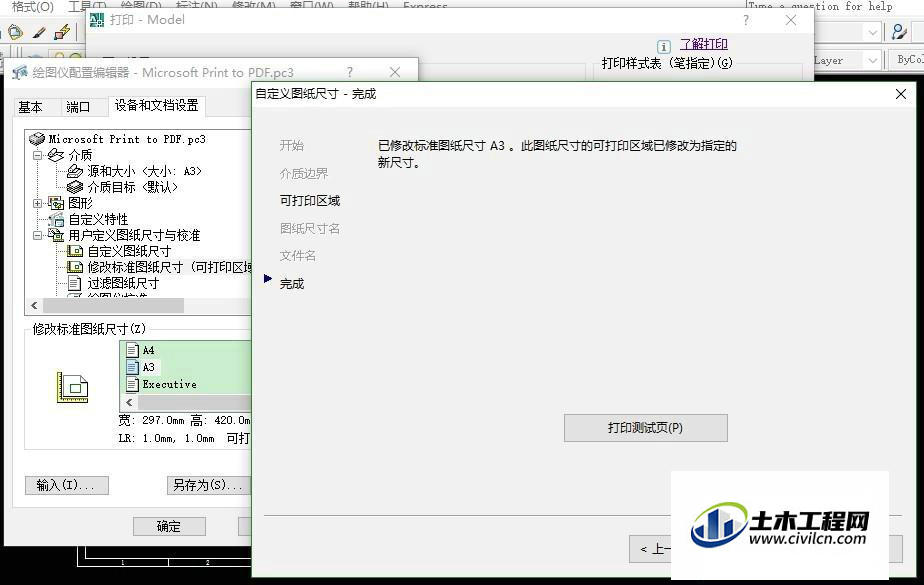This screenshot has width=924, height=585.
Task: Click the icon beside 介质目标
Action: [75, 187]
